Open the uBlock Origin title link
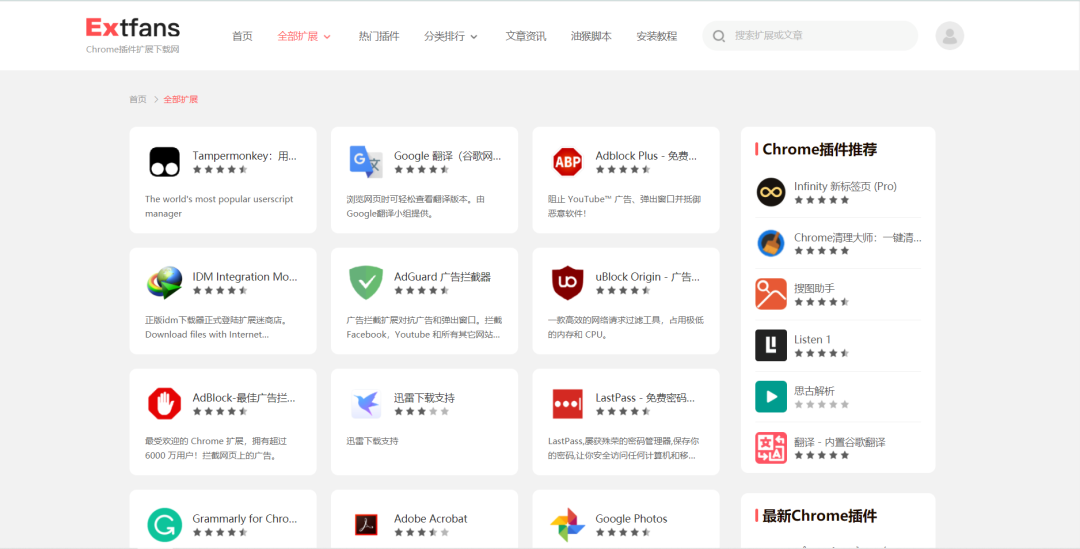Image resolution: width=1080 pixels, height=549 pixels. point(647,276)
